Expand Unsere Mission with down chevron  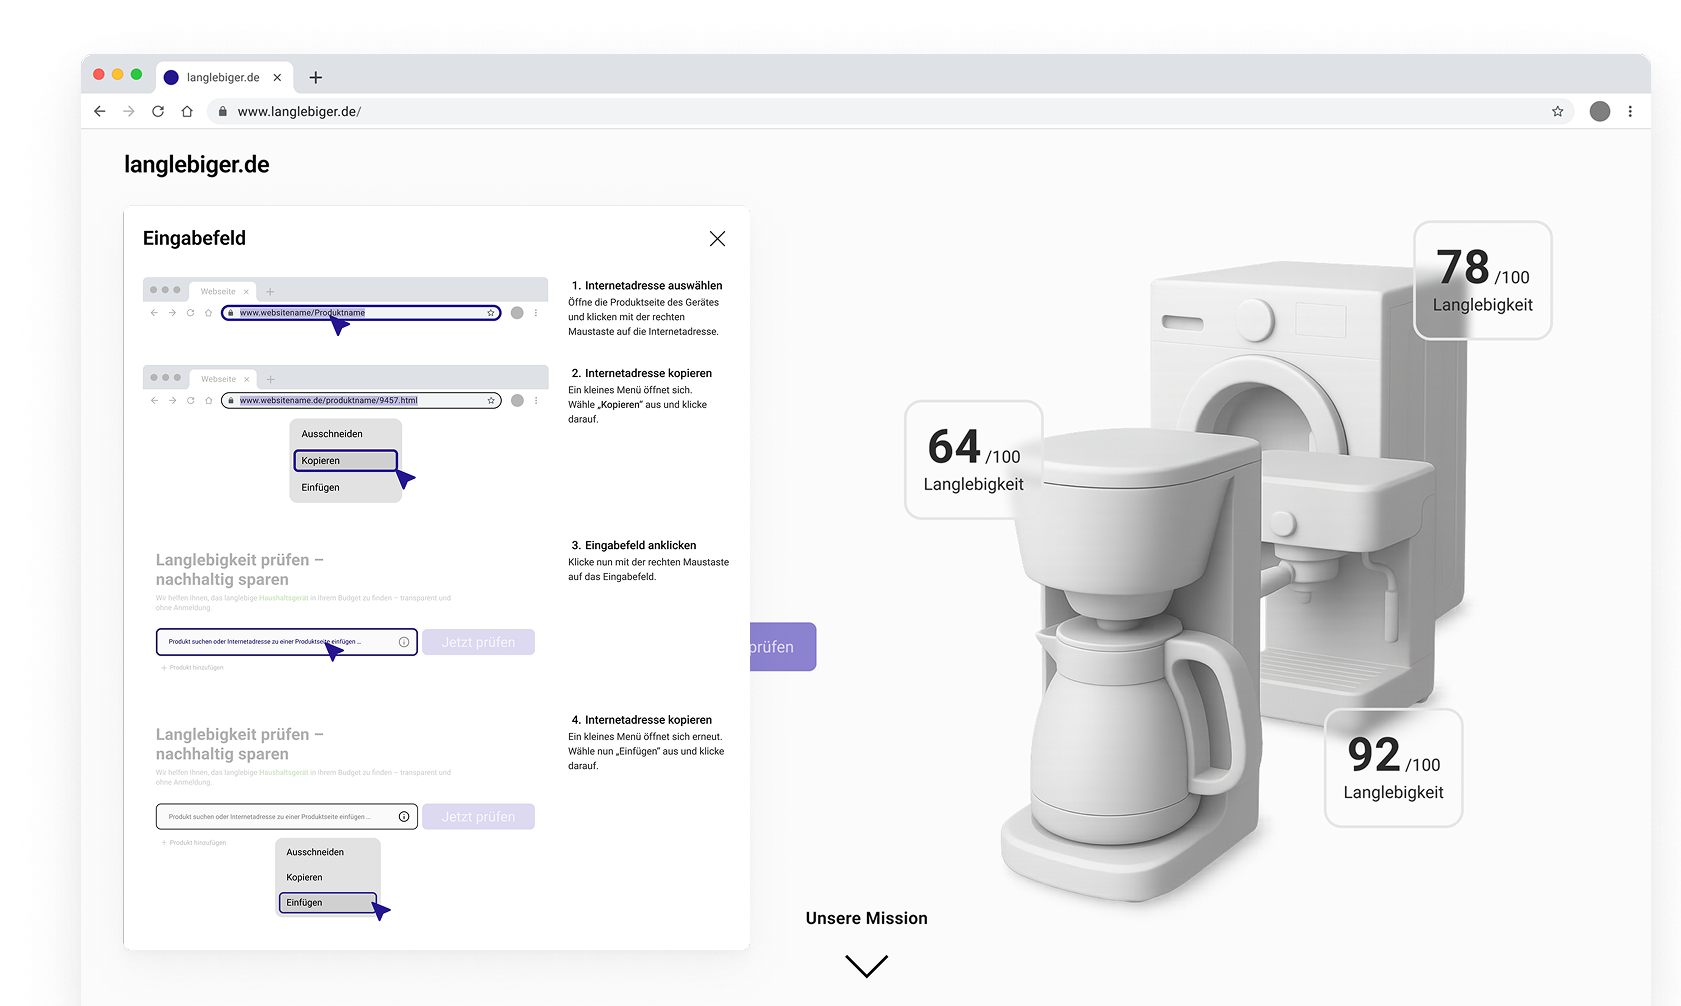click(x=866, y=966)
